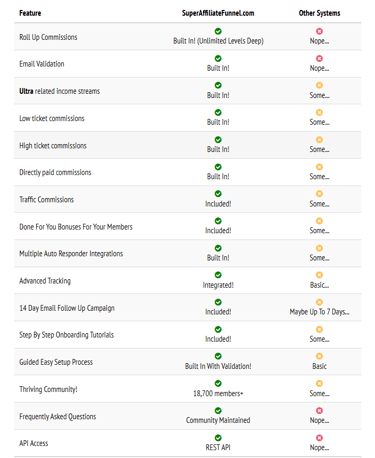Click the red X icon for Frequently Asked Questions
Viewport: 375px width, 458px height.
pos(319,410)
